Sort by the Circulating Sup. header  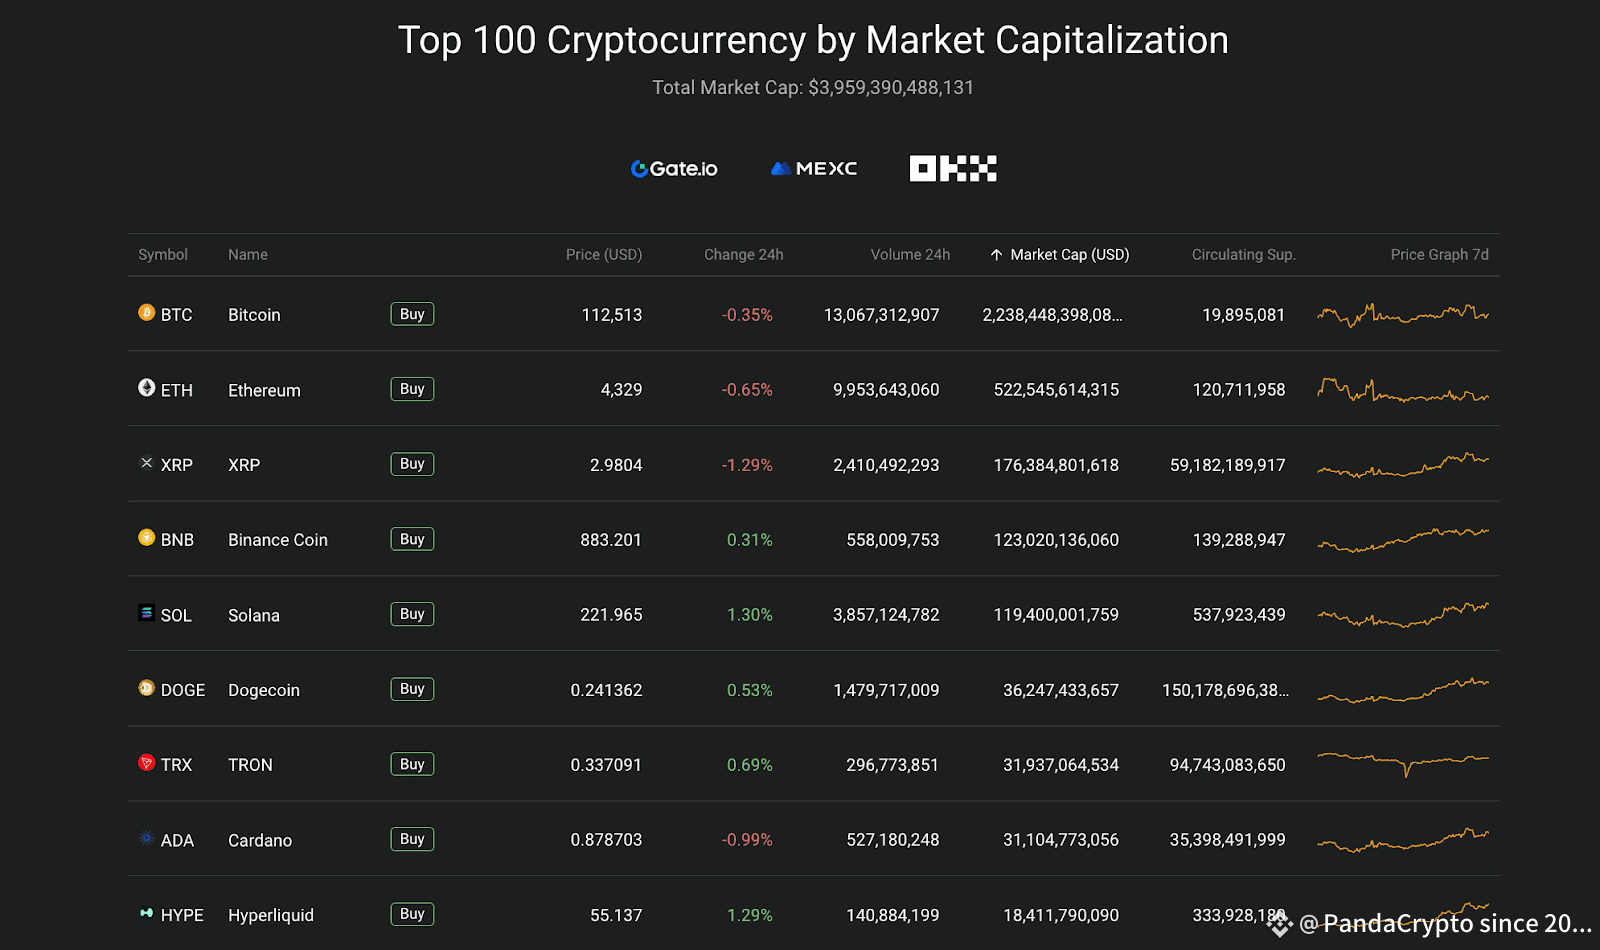[x=1243, y=255]
